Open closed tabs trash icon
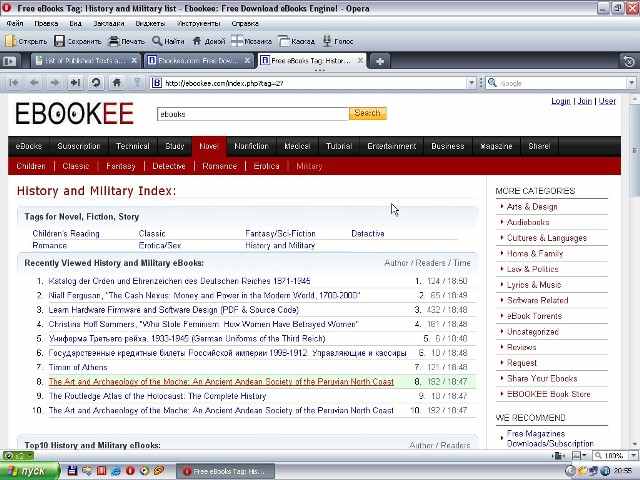 point(629,61)
